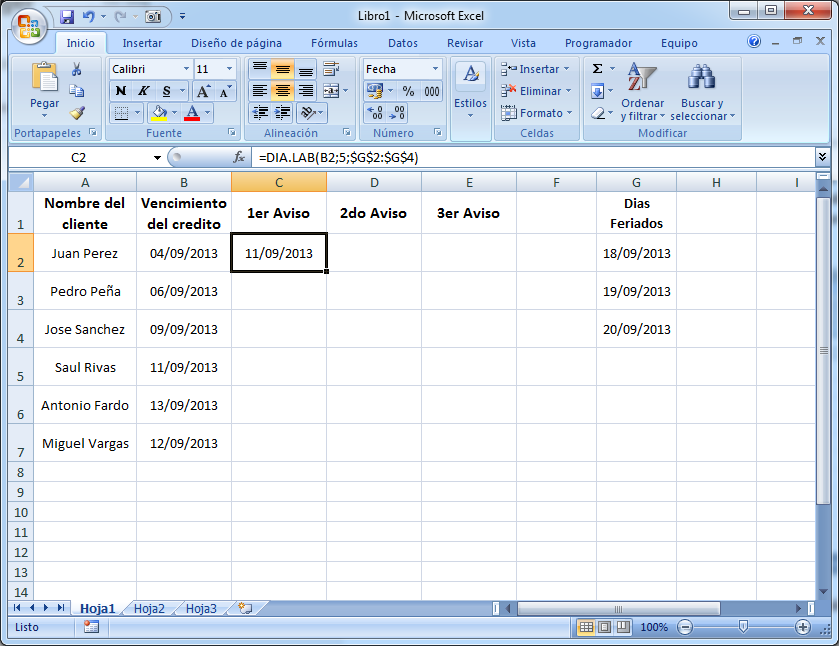Click the Pegar paste icon
The image size is (839, 646).
tap(44, 78)
